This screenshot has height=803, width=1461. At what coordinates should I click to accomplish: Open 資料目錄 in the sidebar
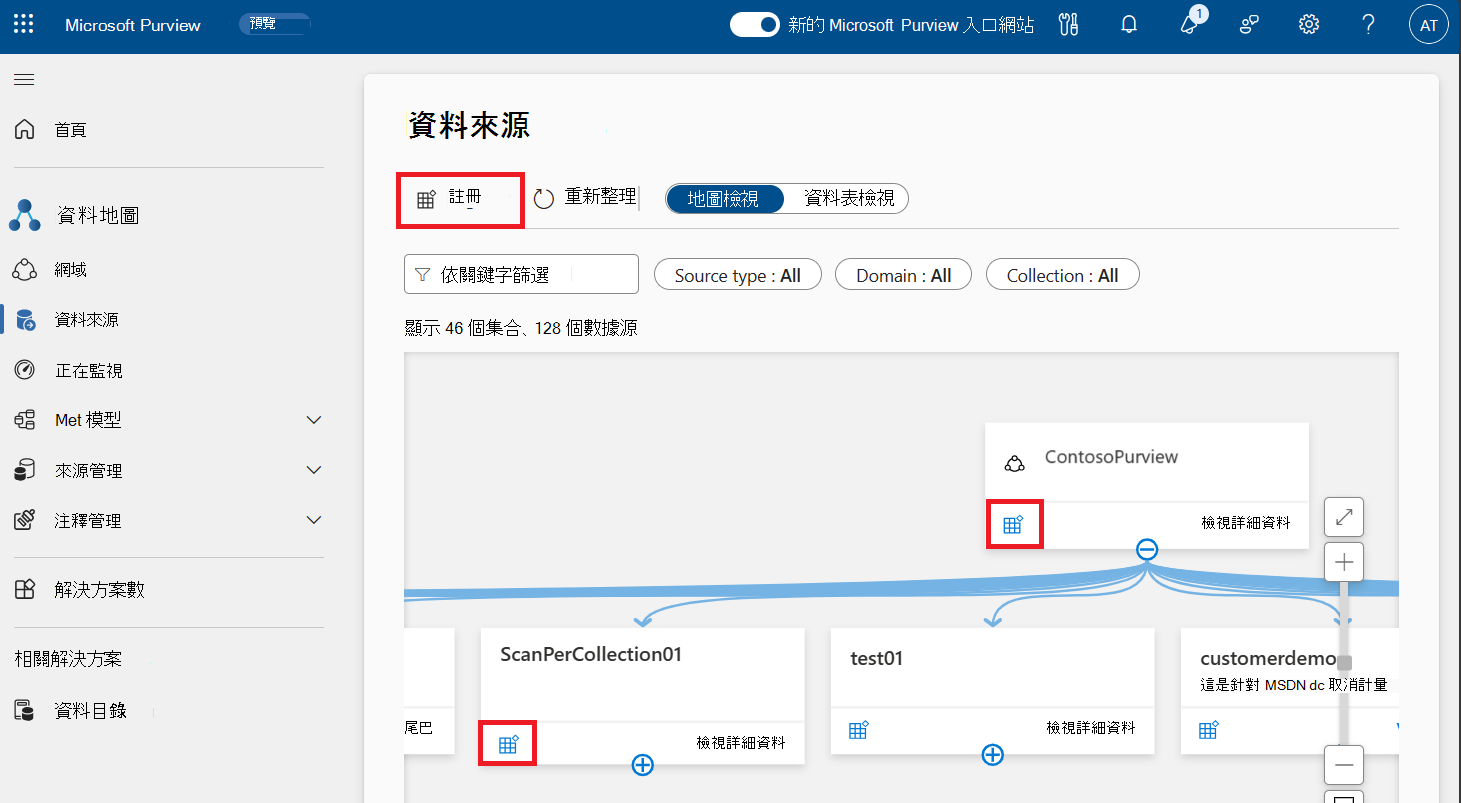point(91,711)
